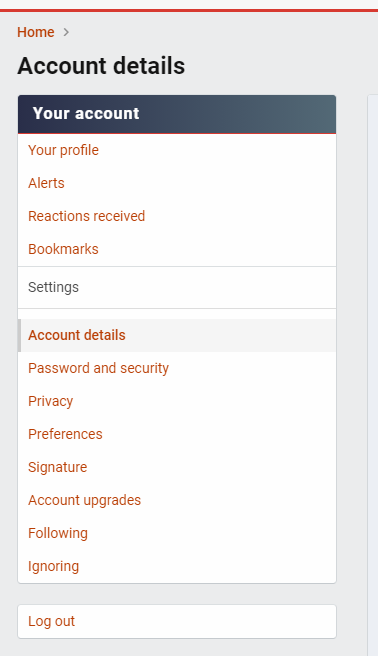Screen dimensions: 378x656
Task: Click the Account details page heading
Action: coord(101,66)
